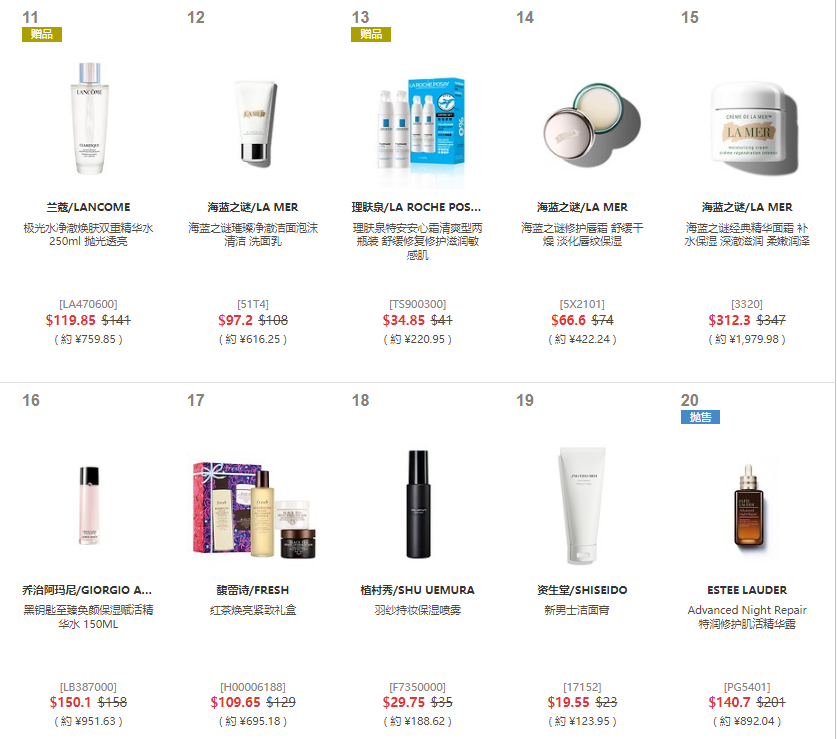
Task: Click the La Mer cleansing foam tube image
Action: [257, 122]
